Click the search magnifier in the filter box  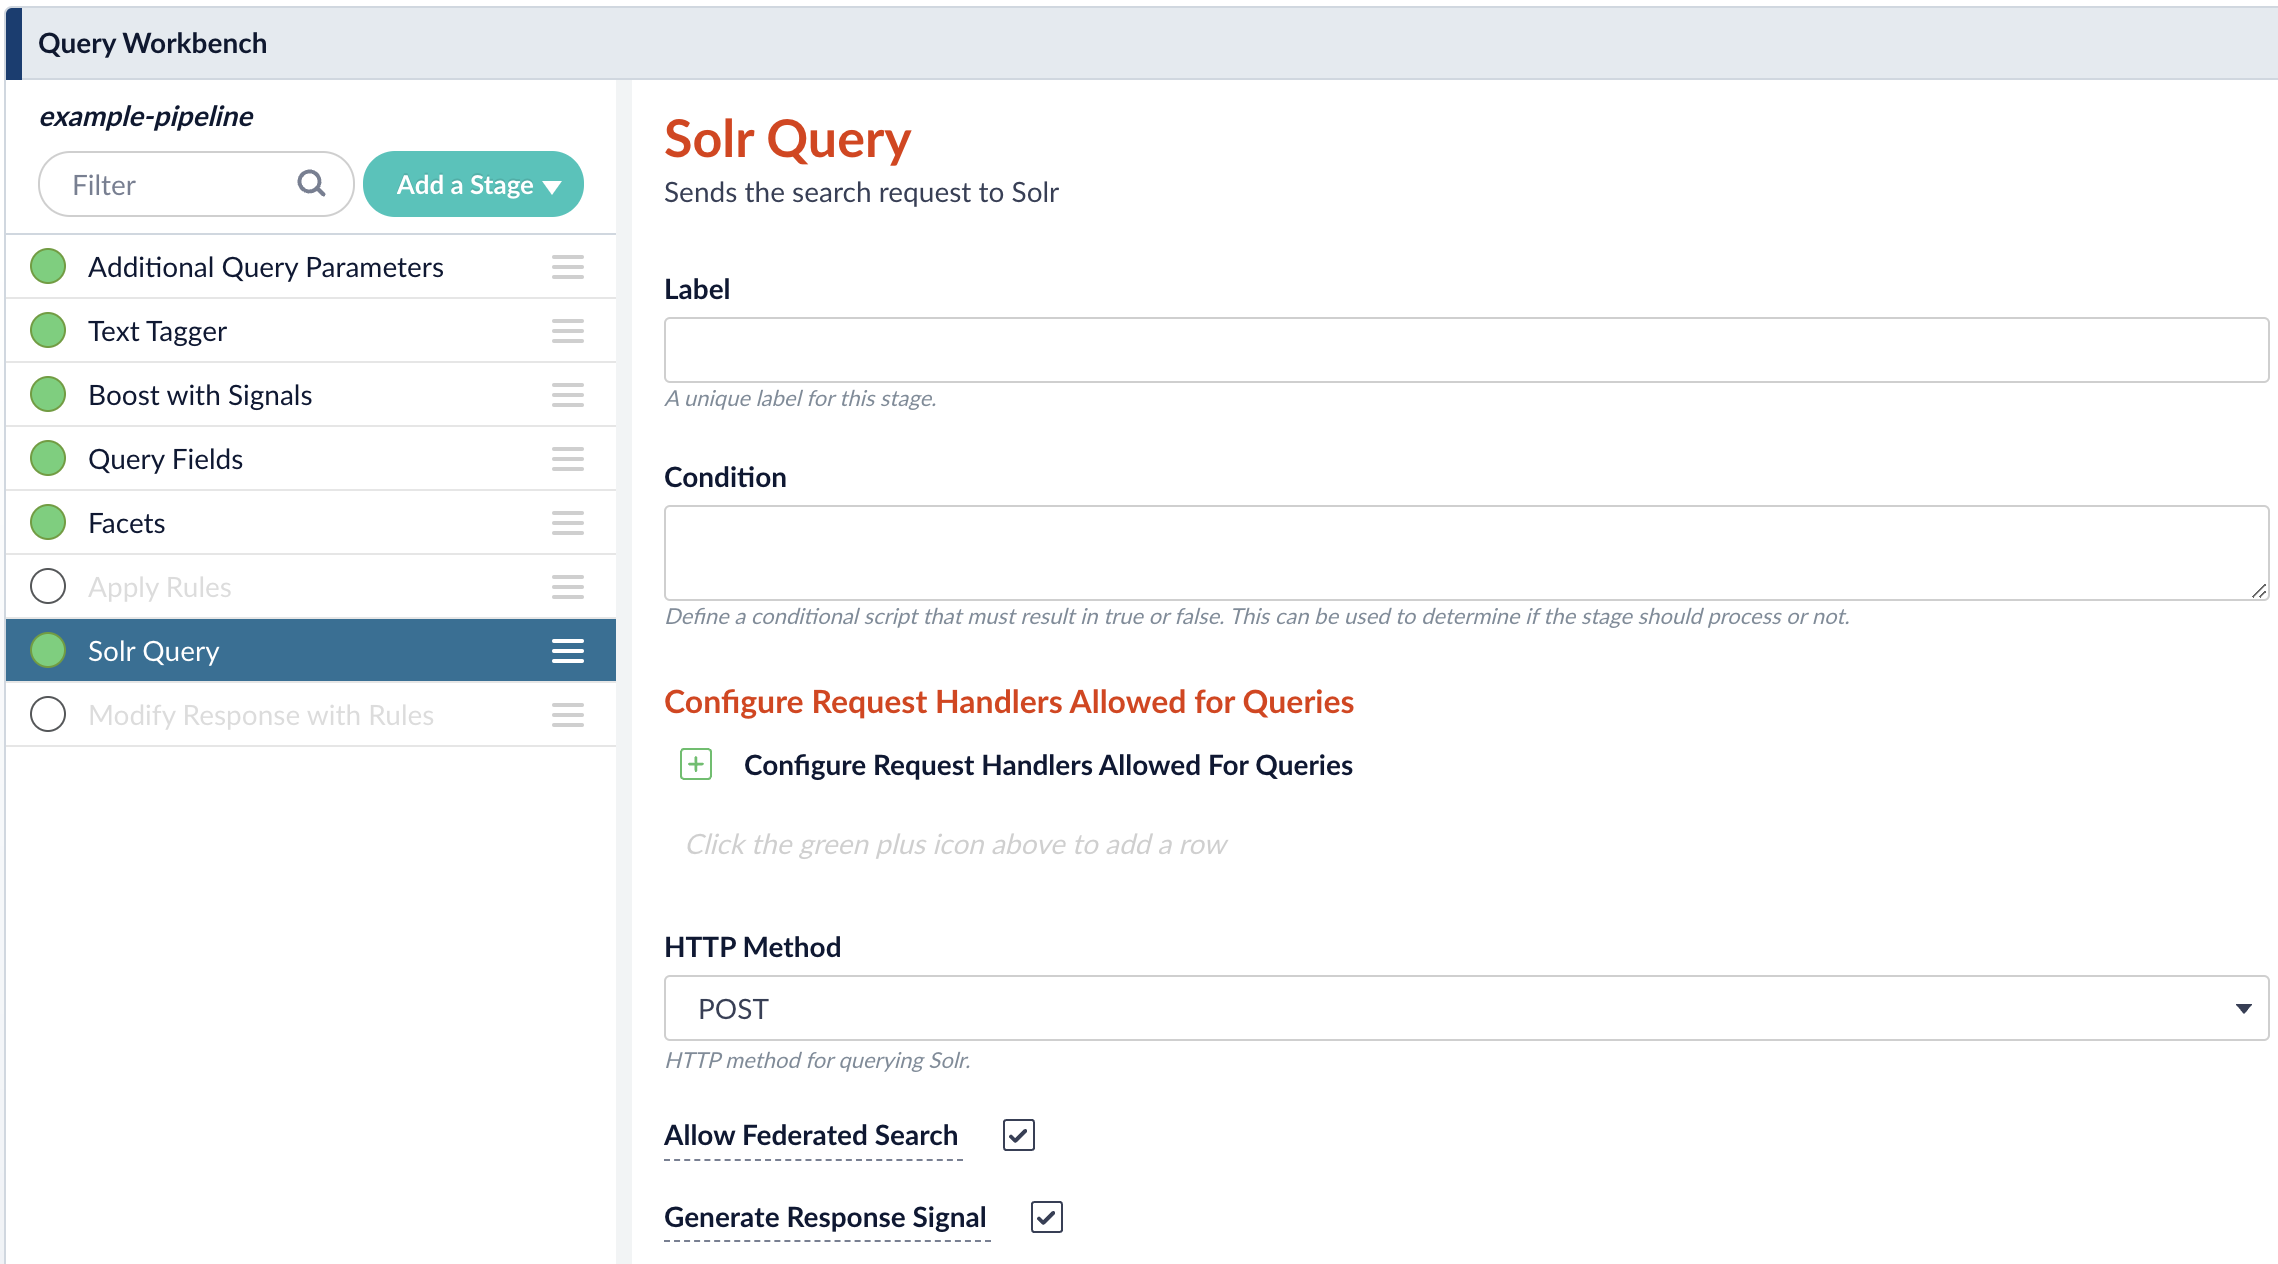pos(311,184)
